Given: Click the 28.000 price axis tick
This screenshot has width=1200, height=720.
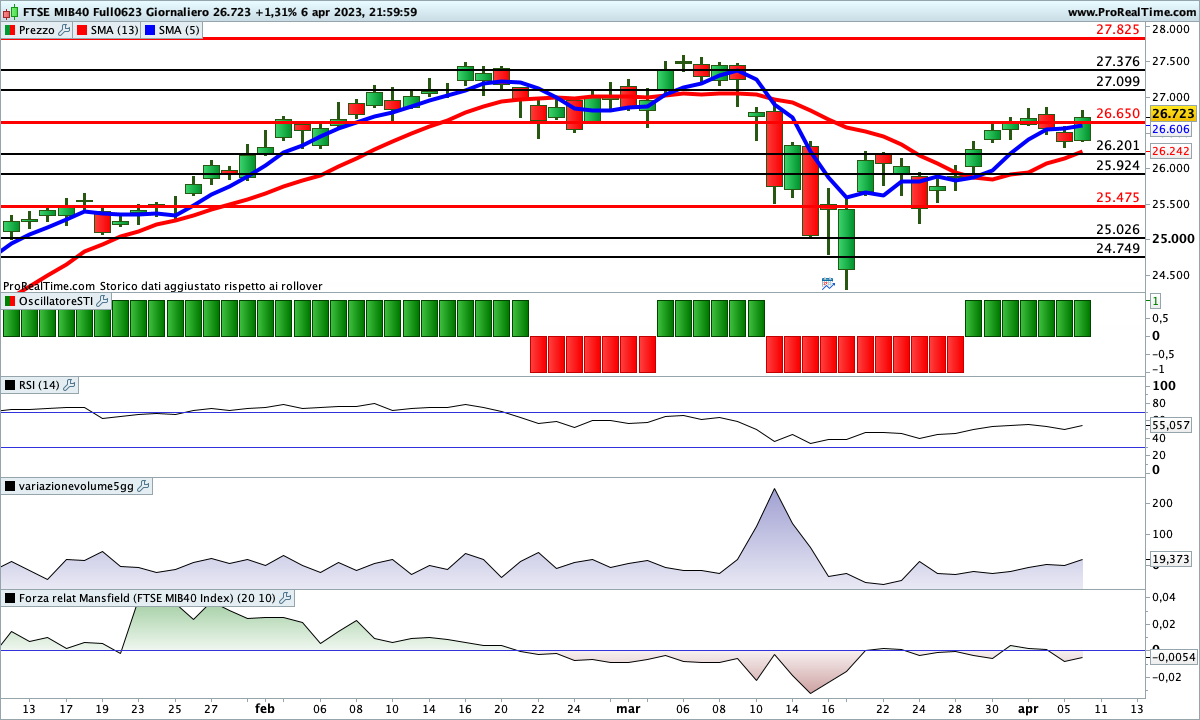Looking at the screenshot, I should click(1172, 29).
